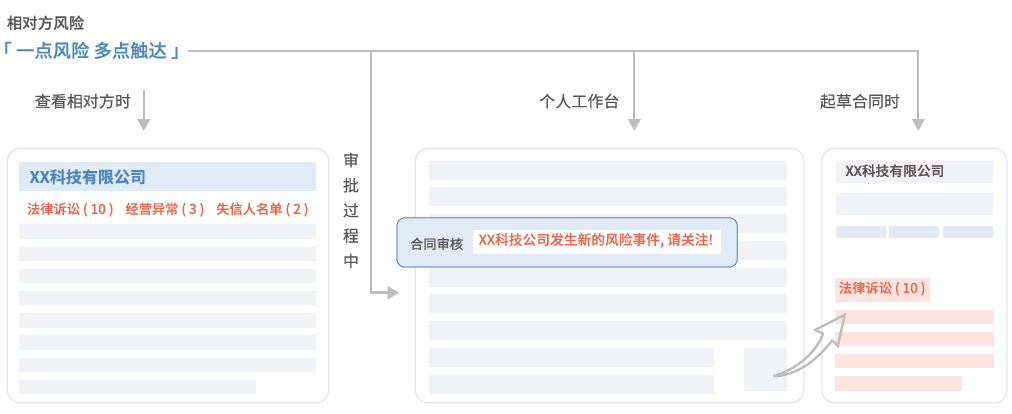Click the 合同审核 label in the notification
This screenshot has width=1012, height=414.
pos(436,243)
